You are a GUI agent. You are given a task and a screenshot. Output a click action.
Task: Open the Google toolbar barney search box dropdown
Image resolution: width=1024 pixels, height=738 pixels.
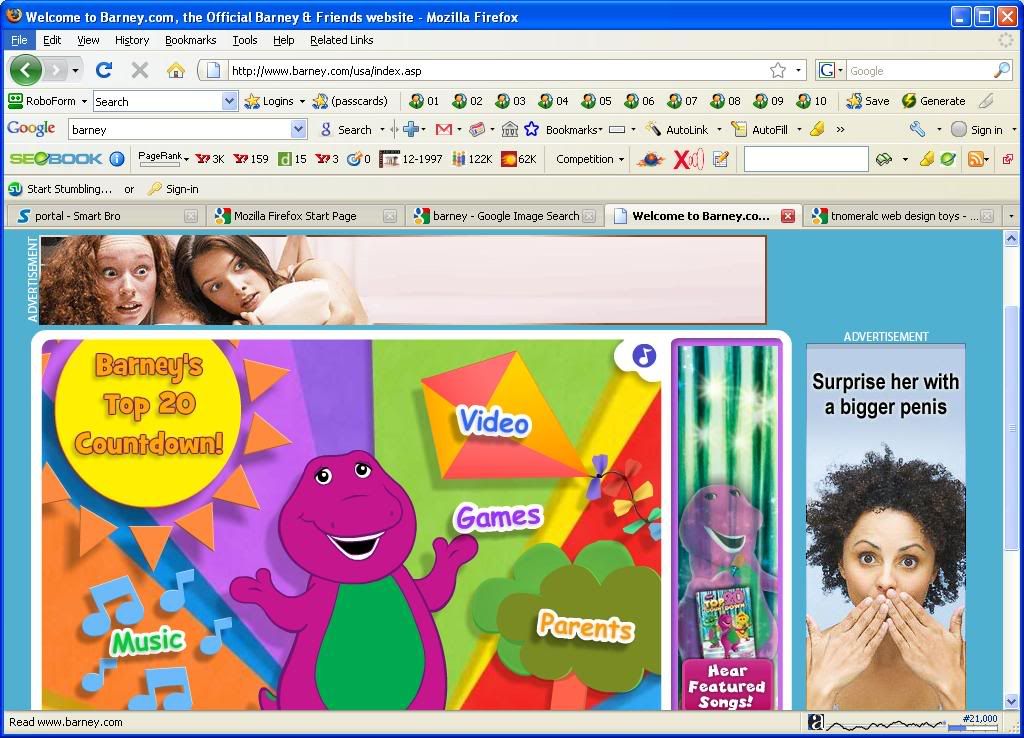point(298,129)
